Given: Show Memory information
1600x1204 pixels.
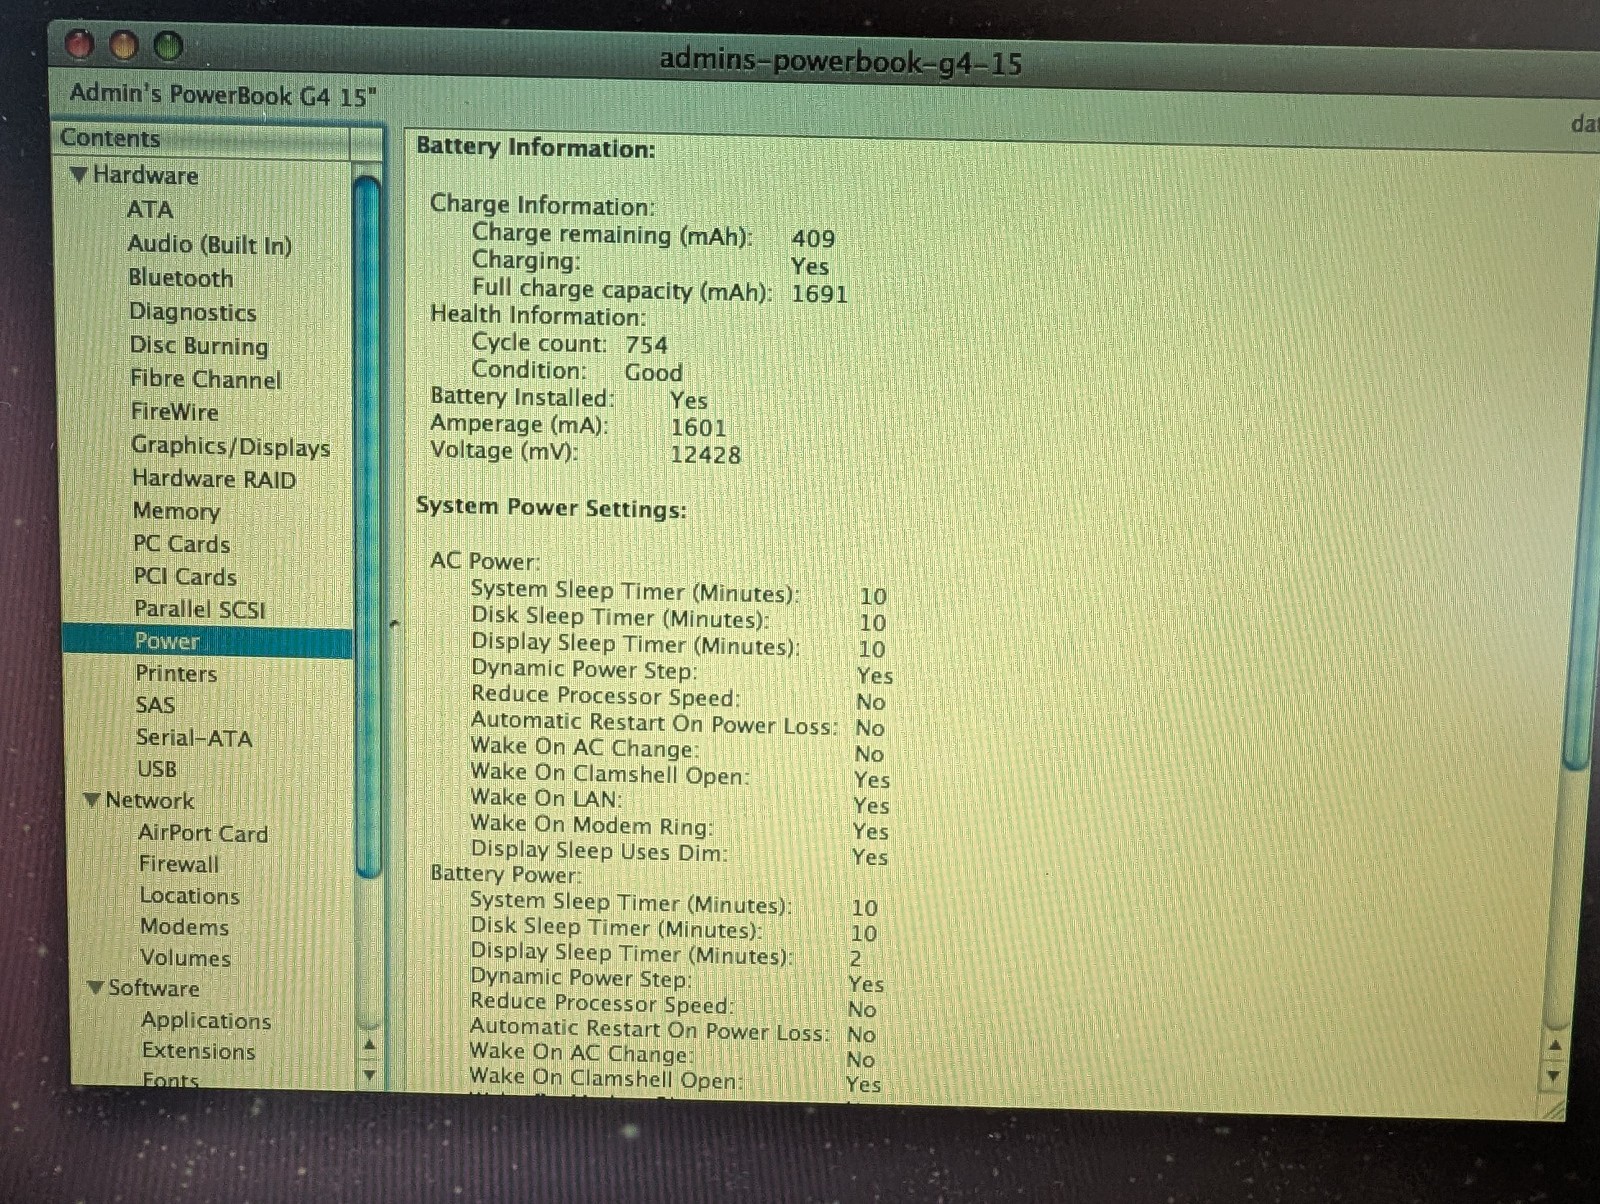Looking at the screenshot, I should pyautogui.click(x=177, y=511).
